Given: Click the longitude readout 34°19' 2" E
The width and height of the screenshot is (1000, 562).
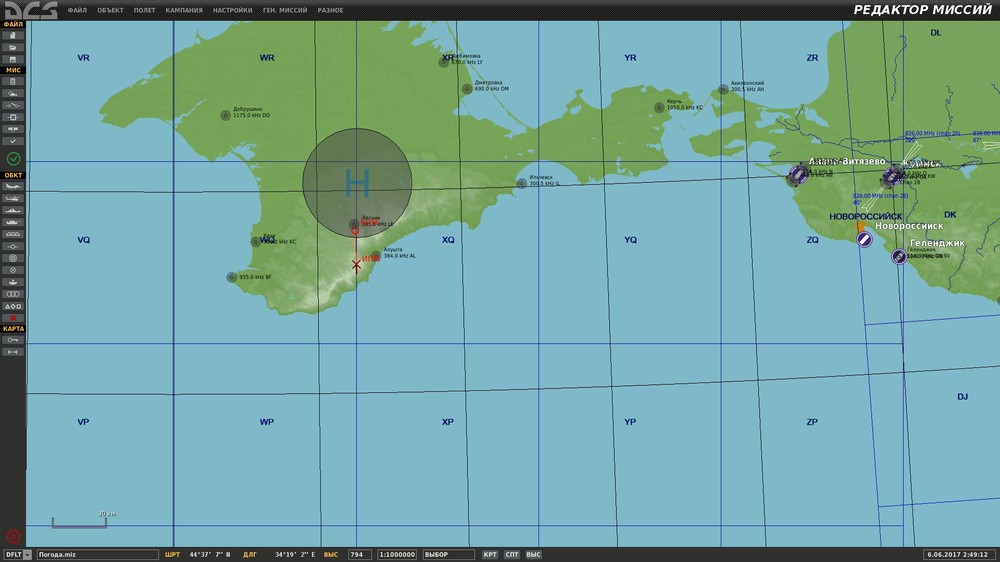Looking at the screenshot, I should point(295,554).
